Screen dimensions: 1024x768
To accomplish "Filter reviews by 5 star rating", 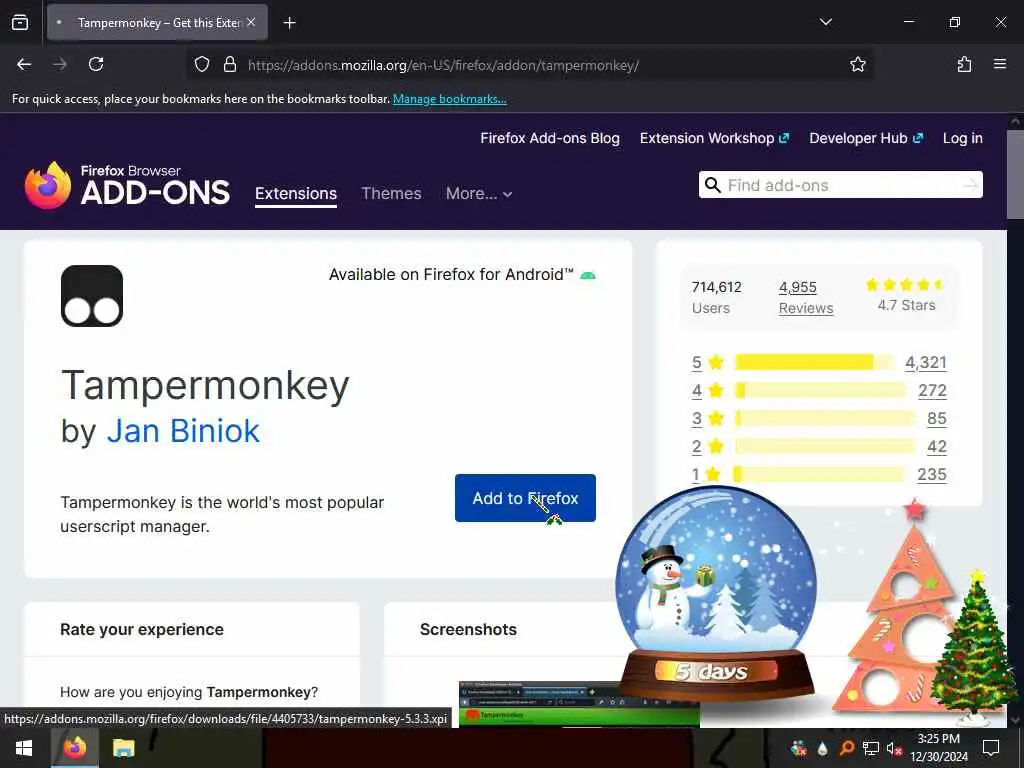I will click(708, 362).
